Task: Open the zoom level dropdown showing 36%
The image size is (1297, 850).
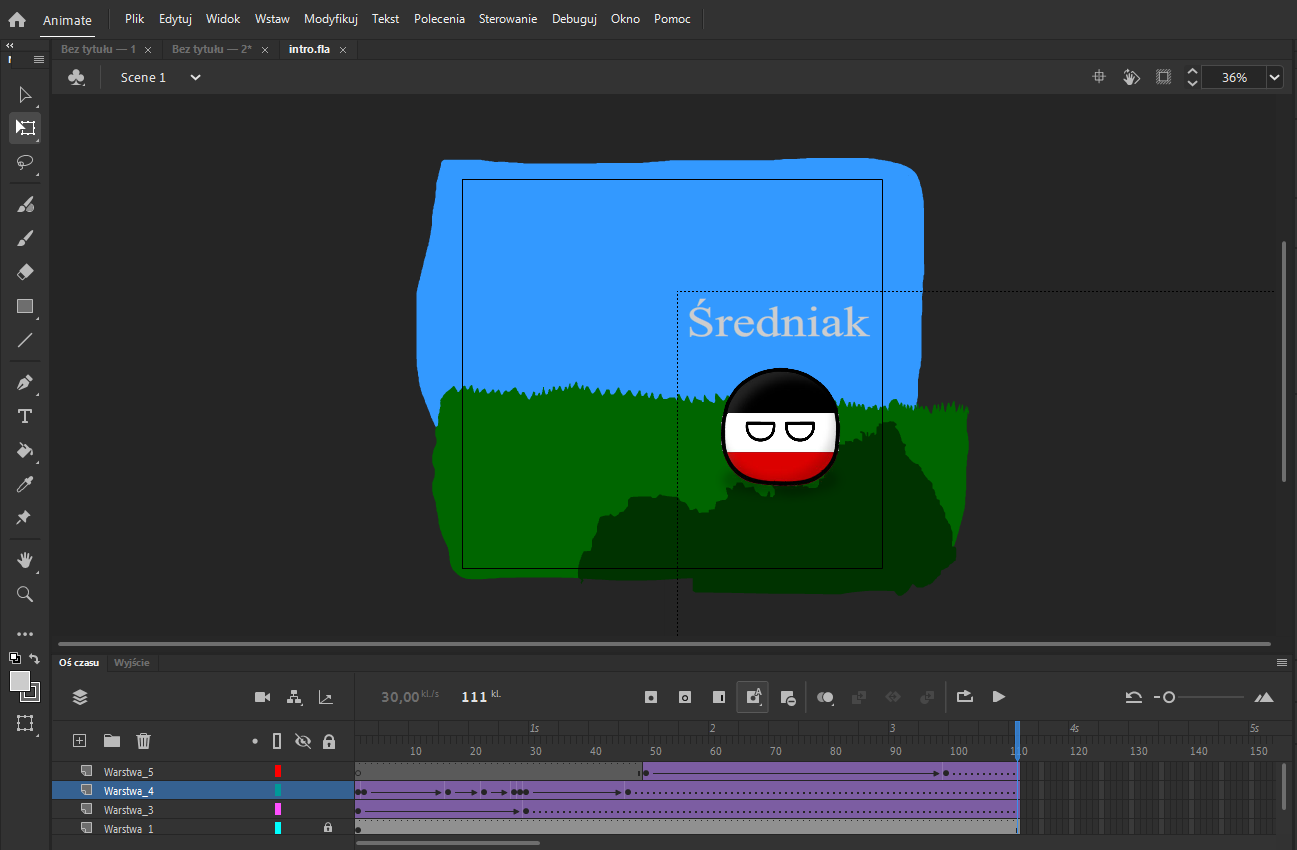Action: pyautogui.click(x=1275, y=77)
